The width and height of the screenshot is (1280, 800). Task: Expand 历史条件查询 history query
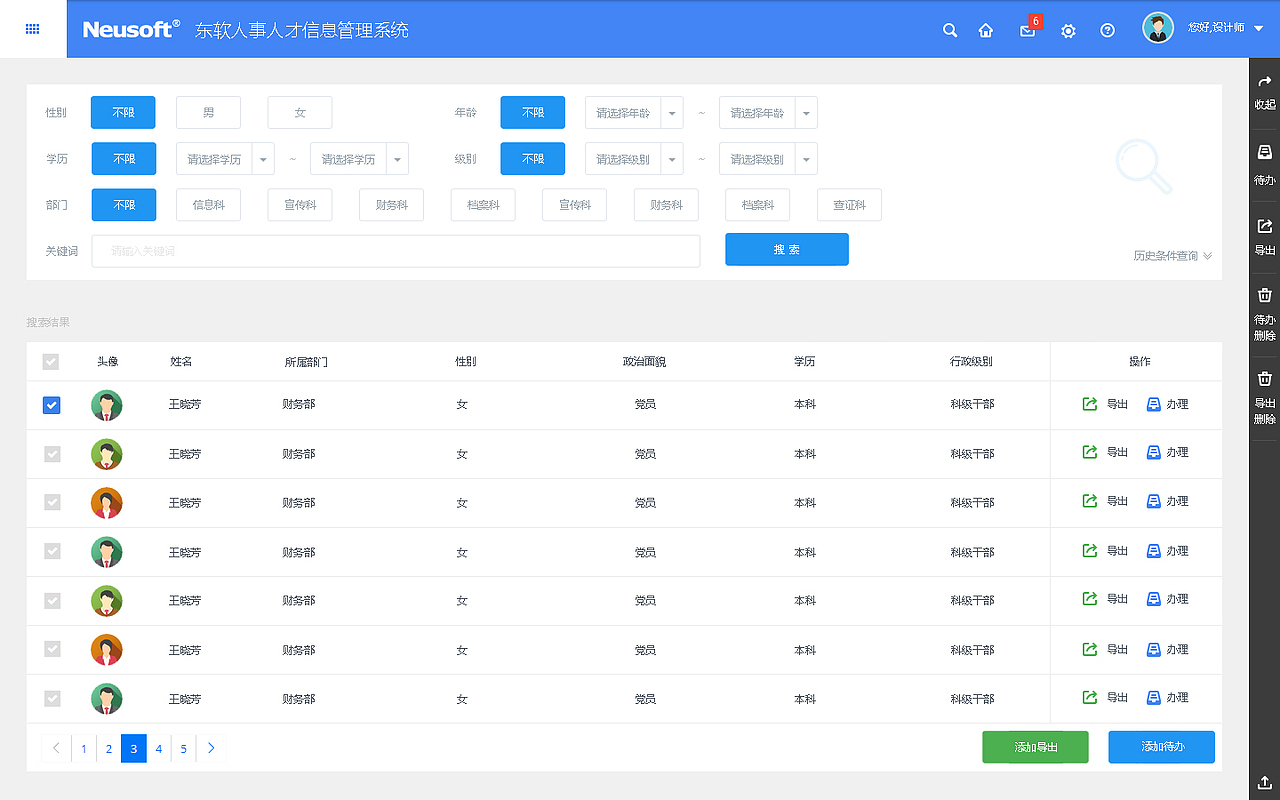[x=1173, y=256]
